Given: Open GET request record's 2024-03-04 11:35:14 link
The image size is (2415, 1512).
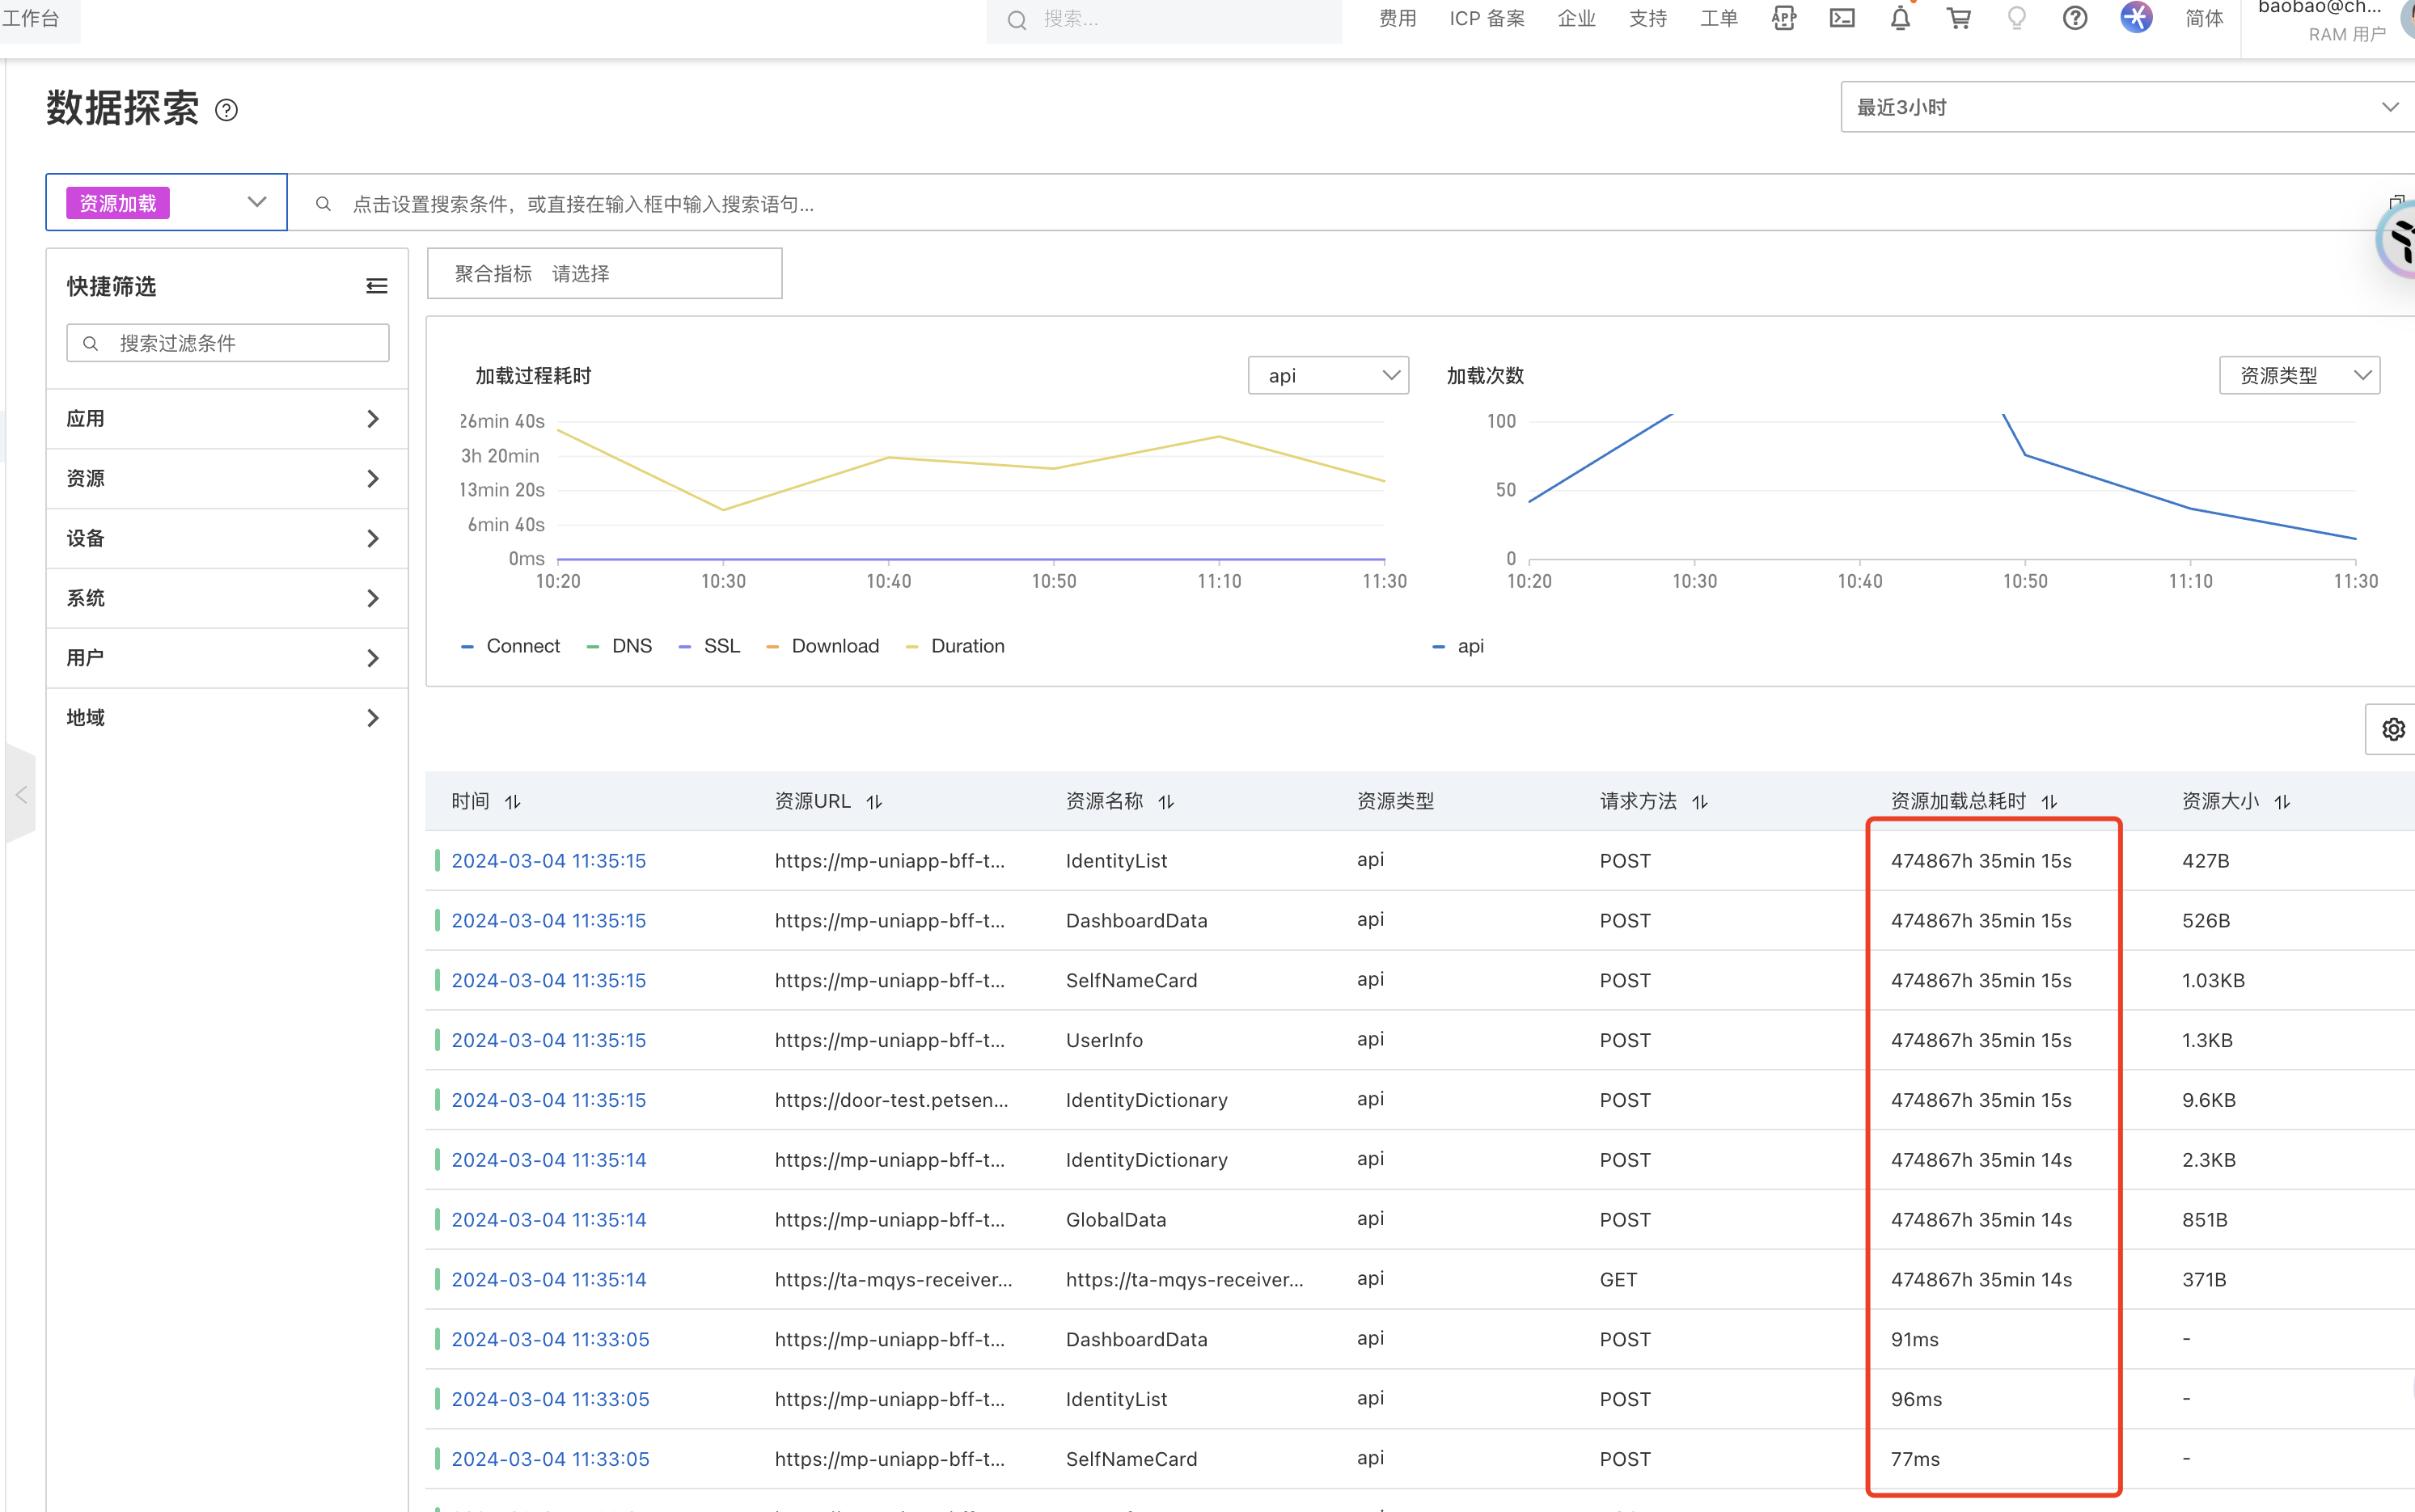Looking at the screenshot, I should [x=548, y=1280].
